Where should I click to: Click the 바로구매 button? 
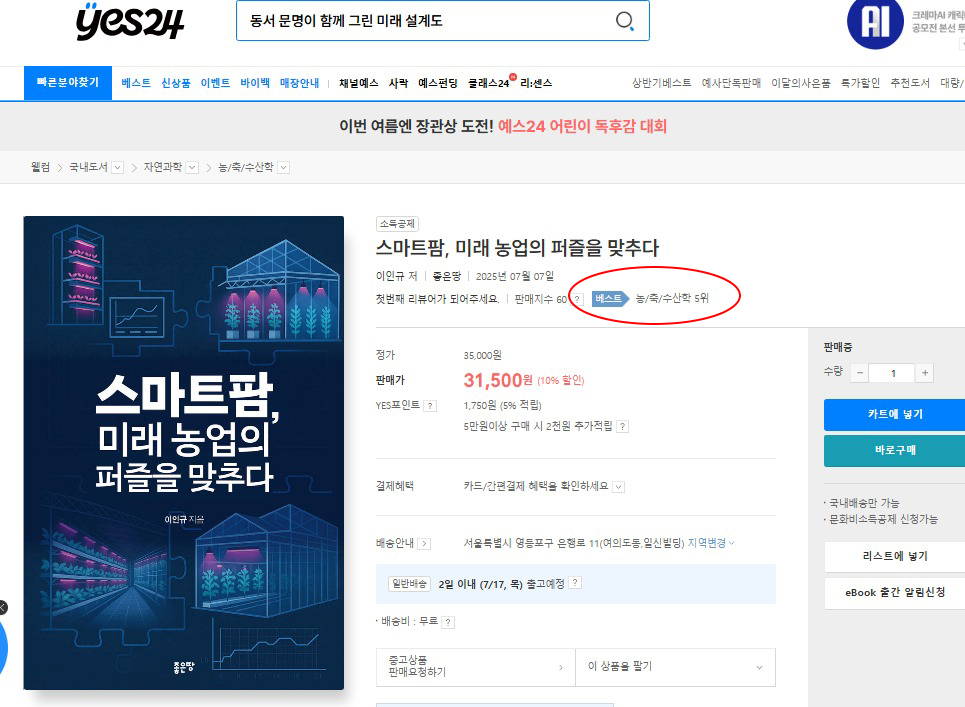(x=895, y=450)
